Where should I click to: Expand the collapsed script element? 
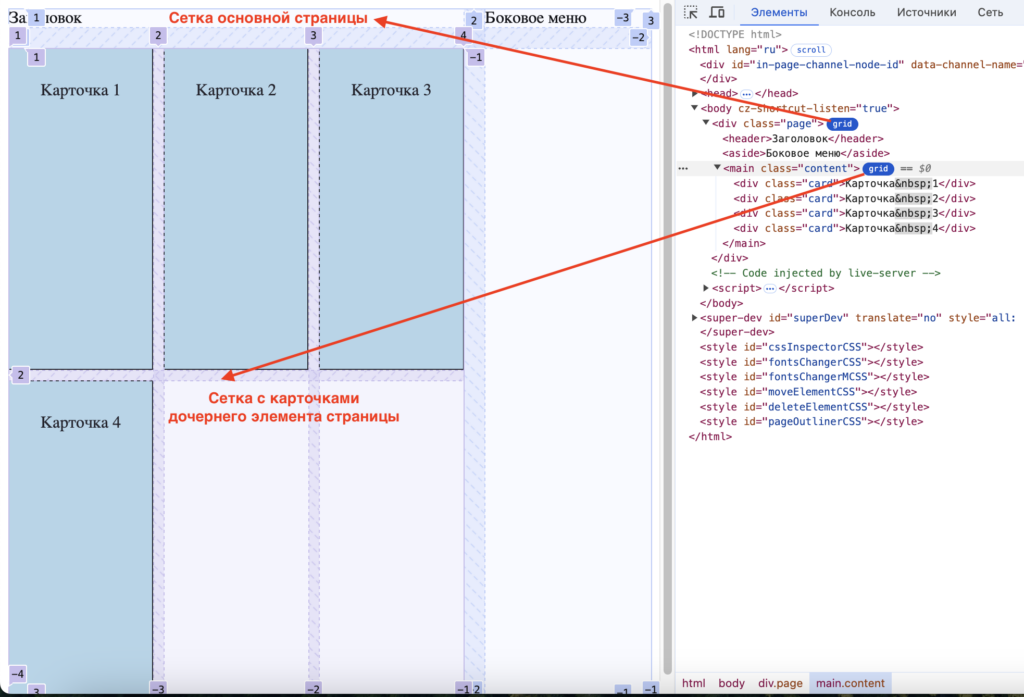click(706, 287)
